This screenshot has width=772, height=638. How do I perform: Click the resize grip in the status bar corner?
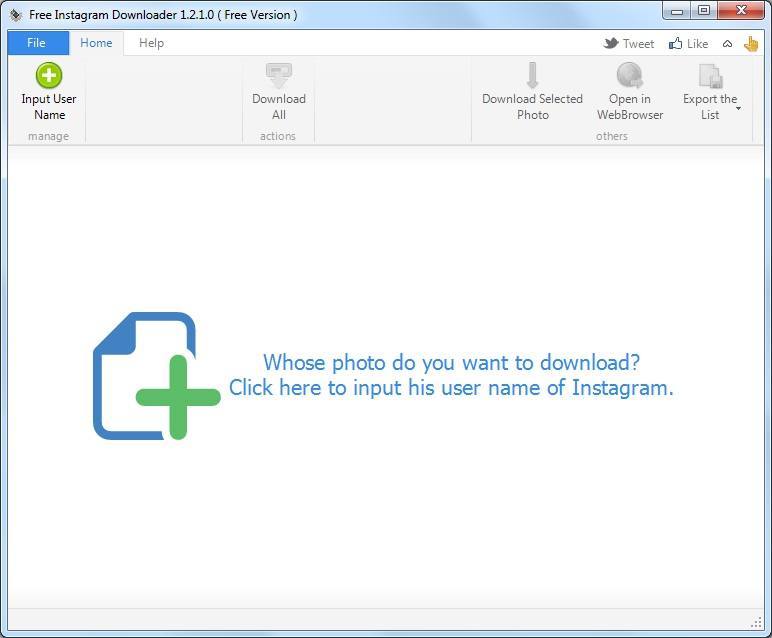coord(756,623)
